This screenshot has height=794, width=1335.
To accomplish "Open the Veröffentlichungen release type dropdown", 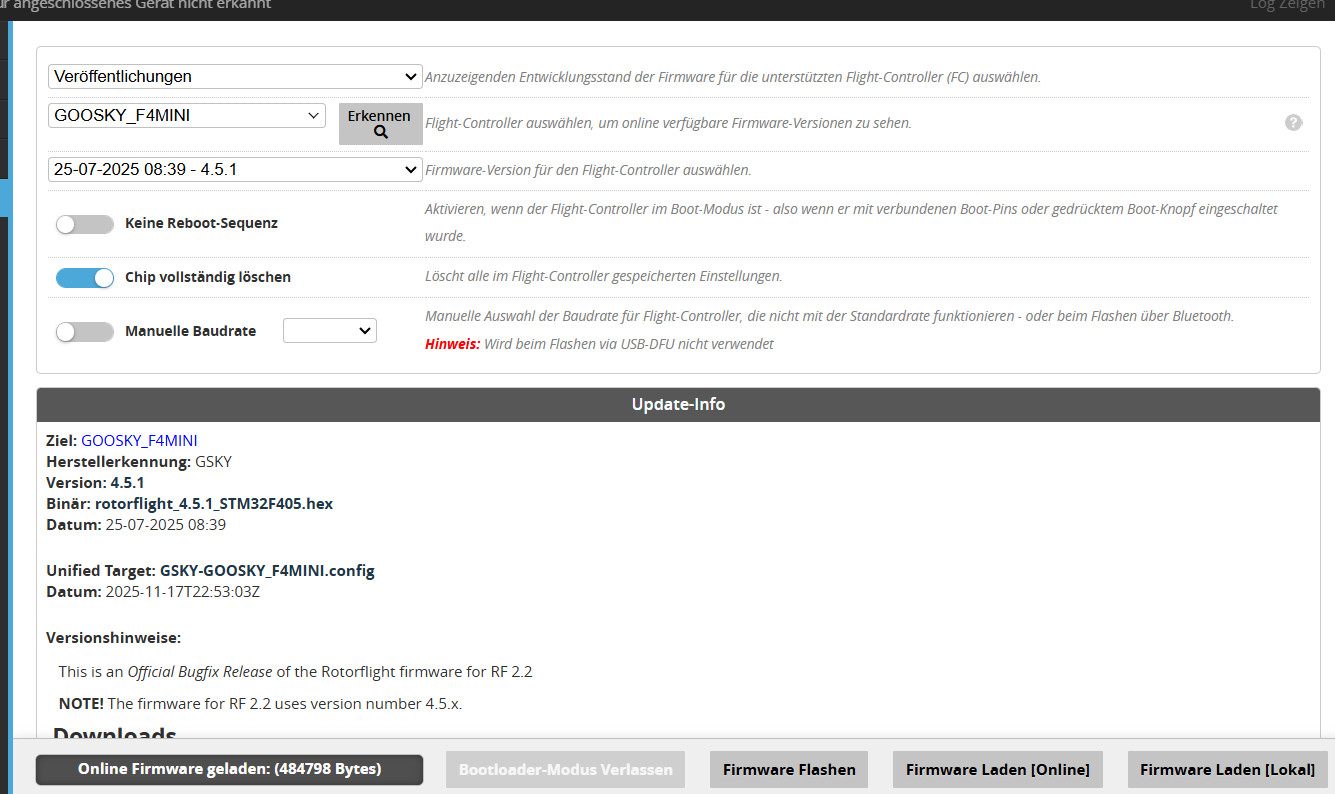I will click(x=235, y=76).
